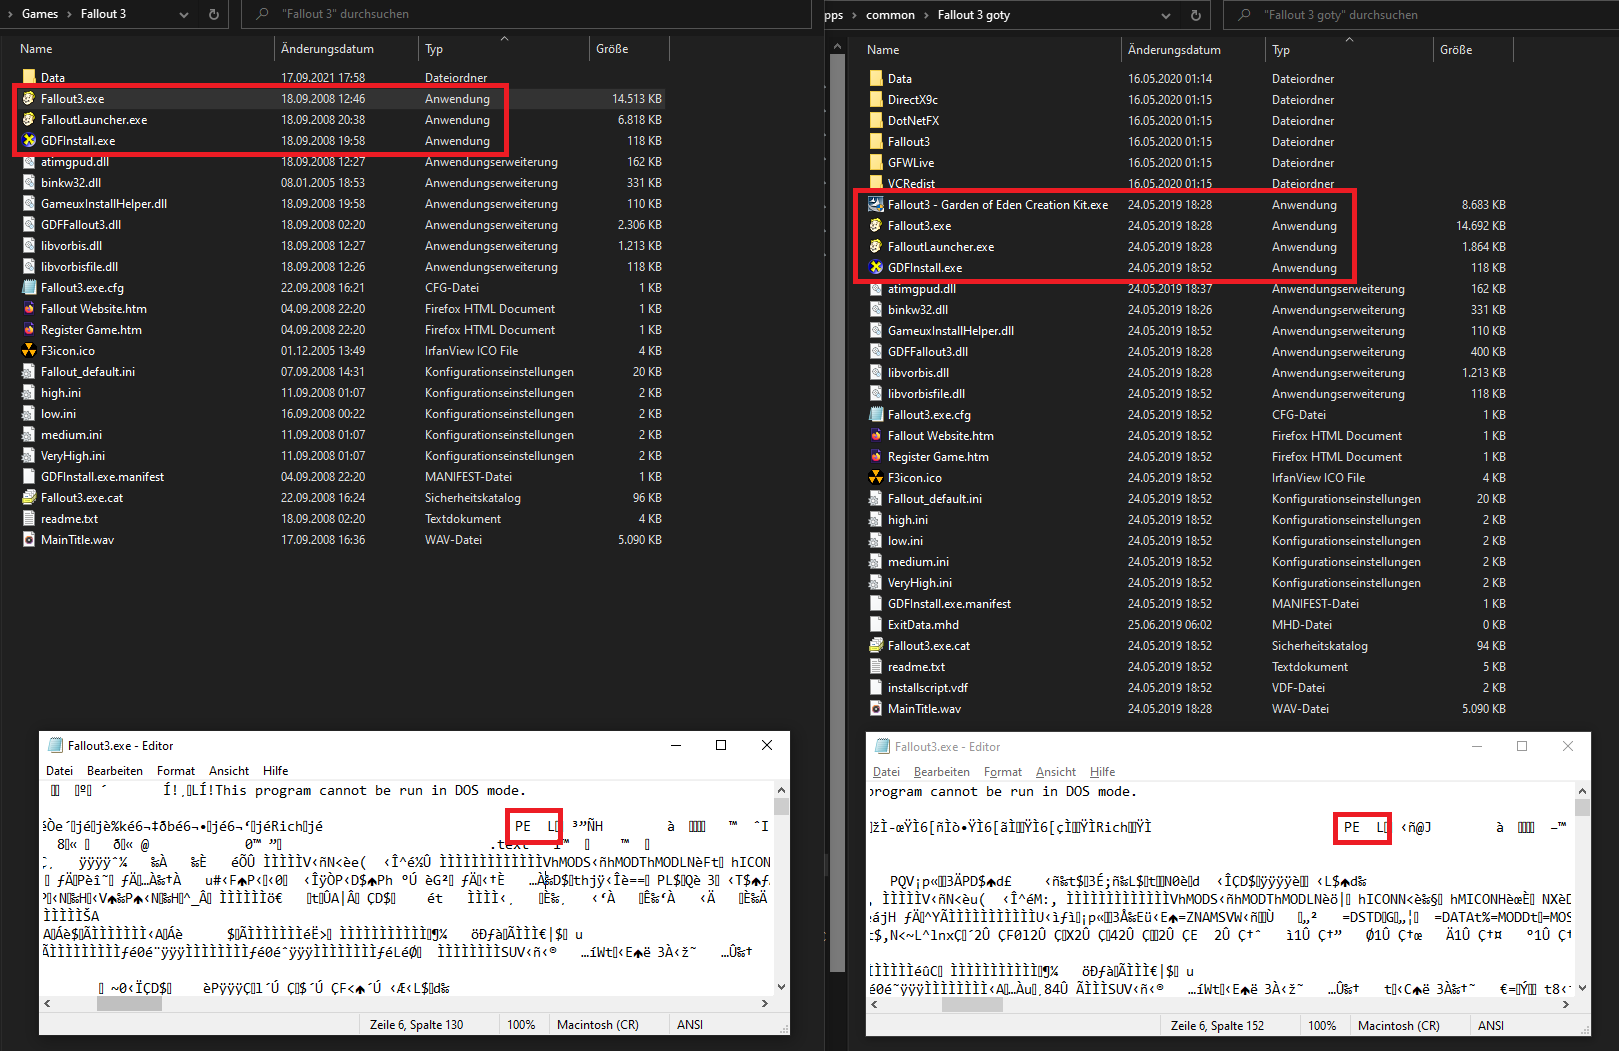
Task: Navigate to Games in the breadcrumb path
Action: click(x=40, y=14)
